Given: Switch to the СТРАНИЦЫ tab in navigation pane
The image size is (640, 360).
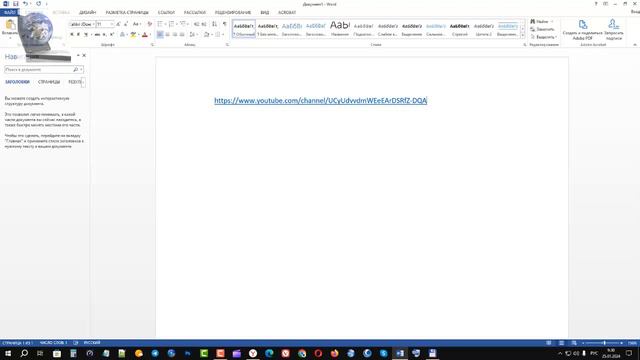Looking at the screenshot, I should click(49, 82).
